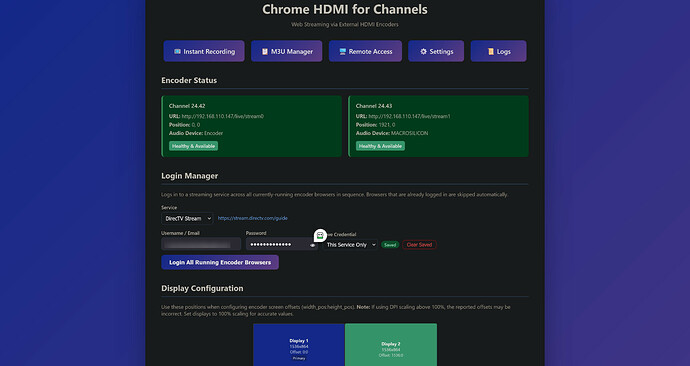This screenshot has width=690, height=366.
Task: Toggle password visibility eye icon
Action: [312, 245]
